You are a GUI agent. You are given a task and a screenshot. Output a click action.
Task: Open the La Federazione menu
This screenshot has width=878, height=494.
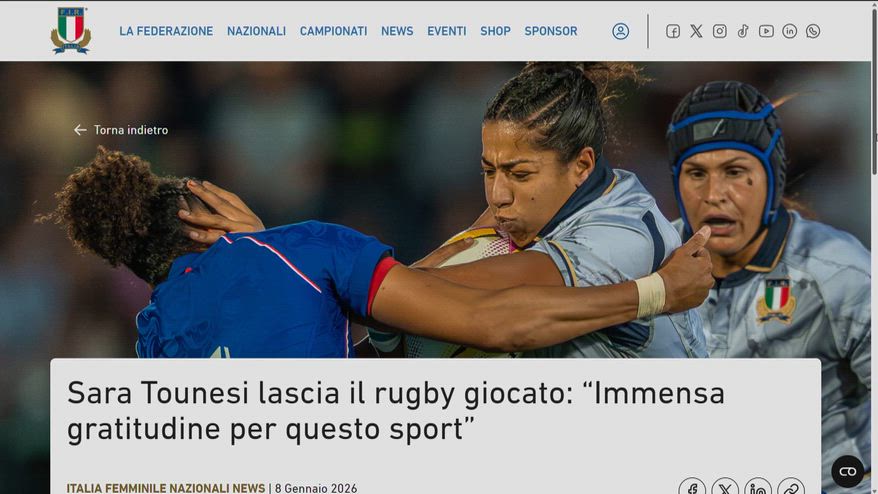[x=166, y=31]
